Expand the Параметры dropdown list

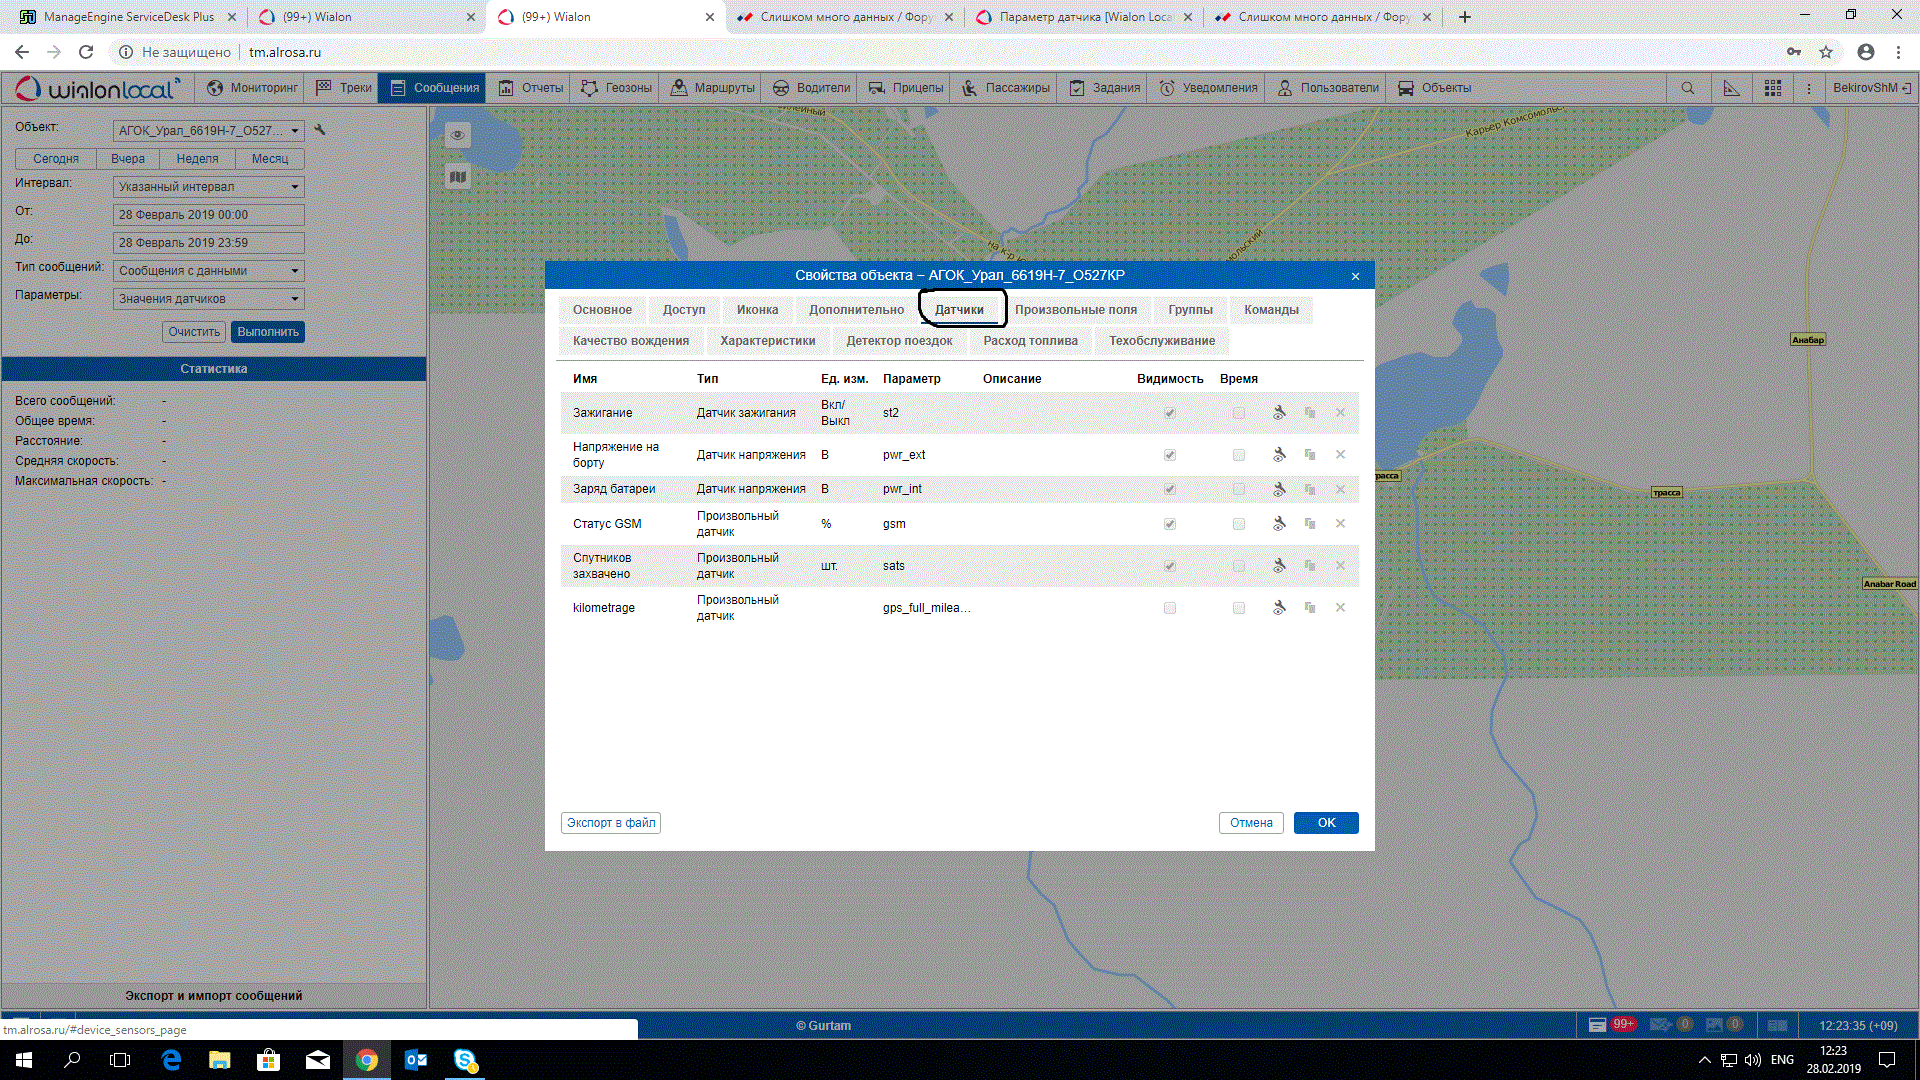[x=208, y=299]
